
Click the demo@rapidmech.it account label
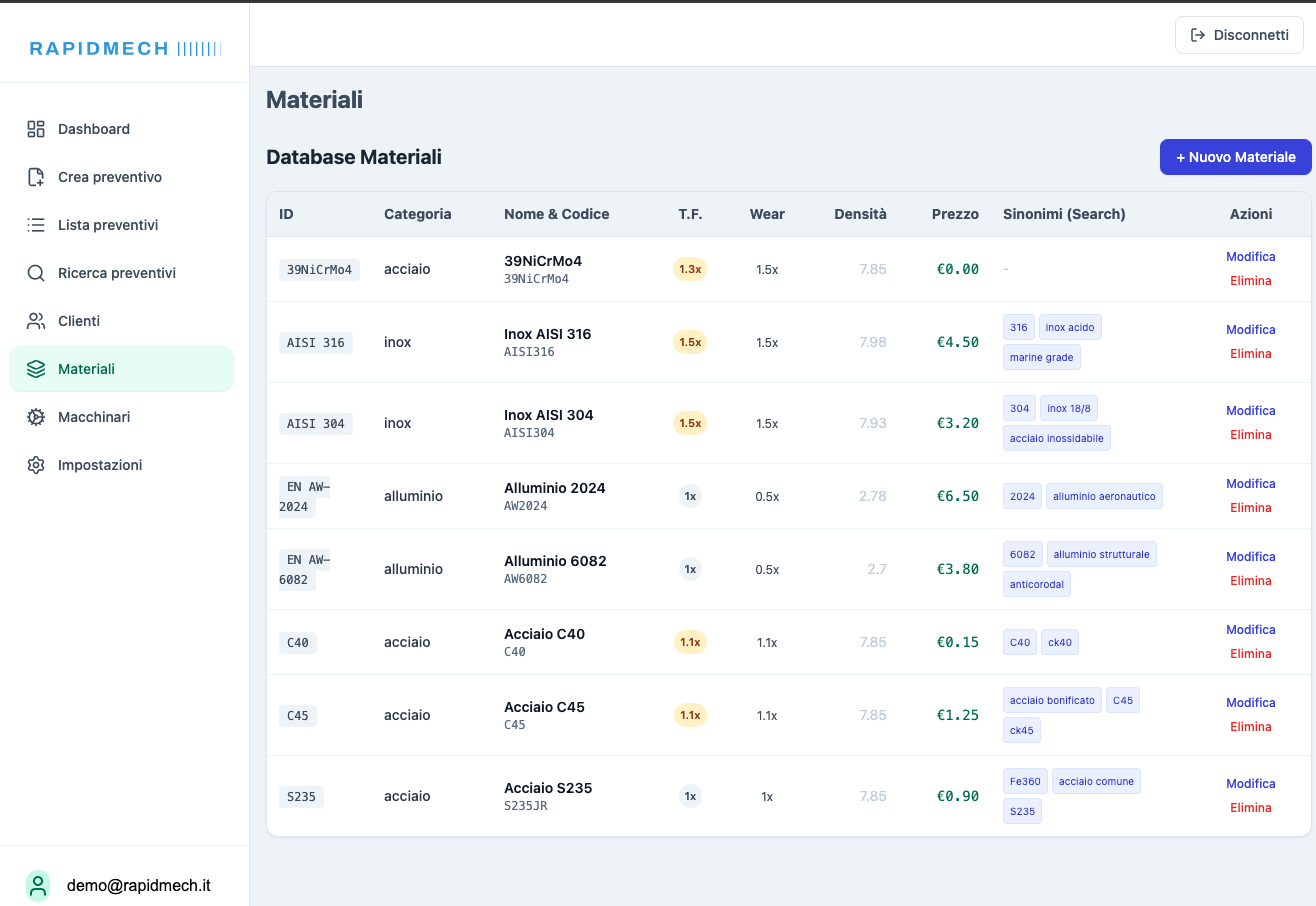(x=139, y=886)
